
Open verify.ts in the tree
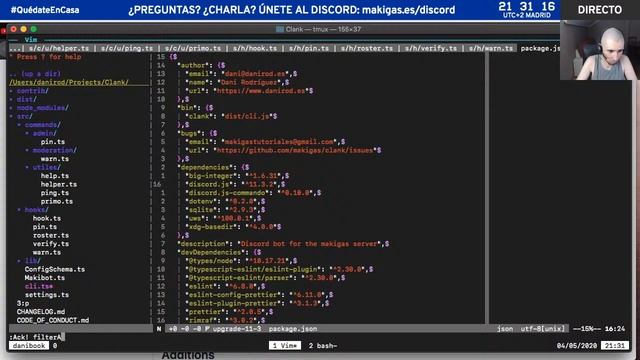click(x=51, y=244)
